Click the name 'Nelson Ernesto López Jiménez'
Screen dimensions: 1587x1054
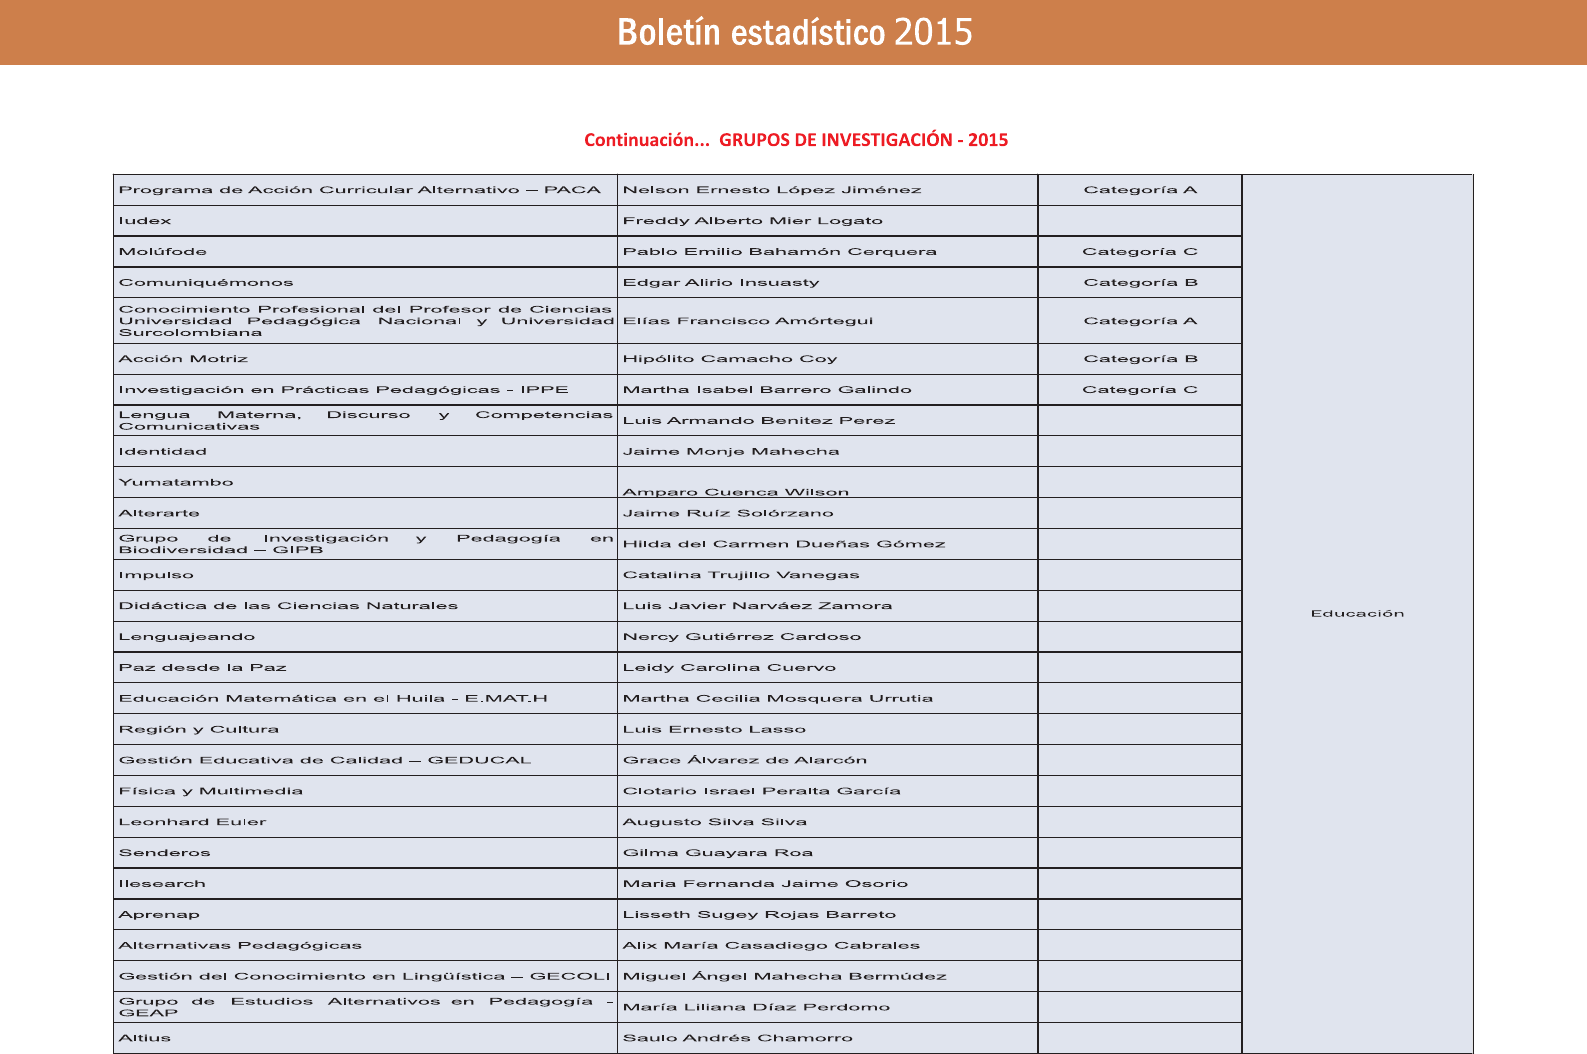(x=772, y=190)
